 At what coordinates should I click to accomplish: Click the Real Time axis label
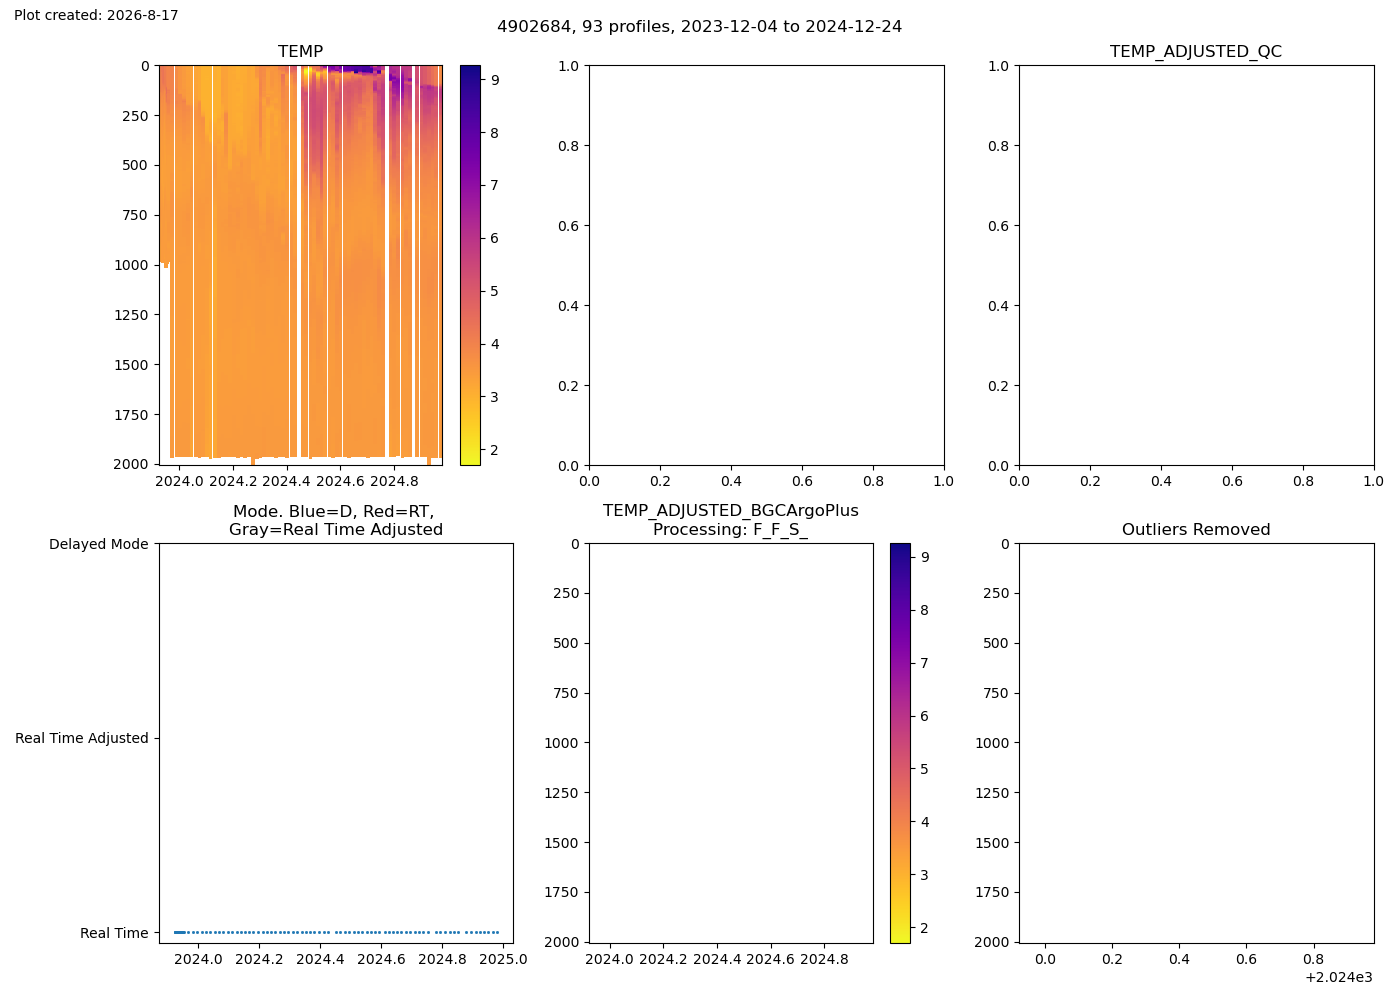click(x=114, y=933)
